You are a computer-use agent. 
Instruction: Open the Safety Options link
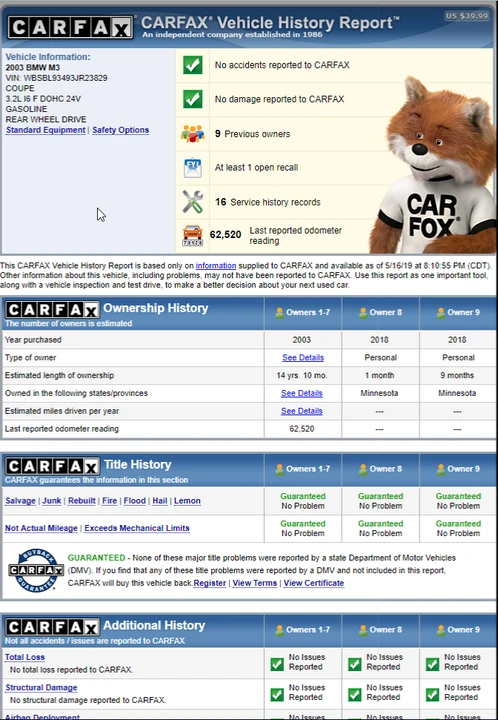pyautogui.click(x=120, y=130)
